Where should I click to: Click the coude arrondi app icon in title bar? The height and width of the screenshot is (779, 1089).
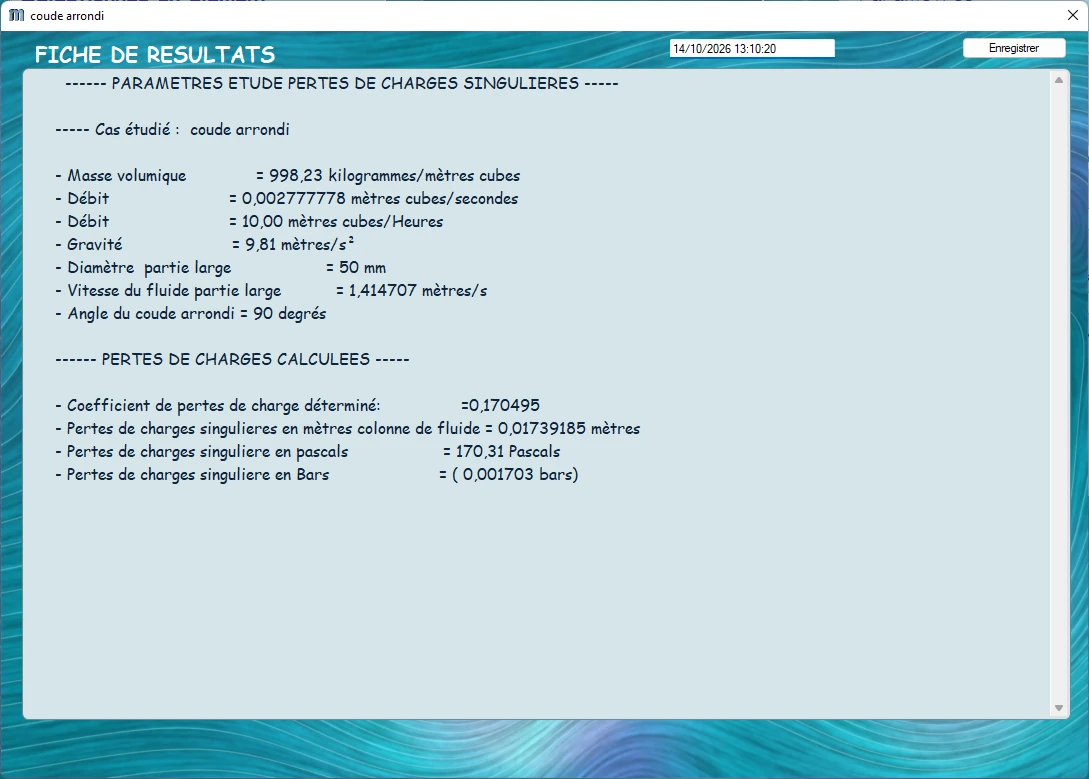tap(16, 15)
